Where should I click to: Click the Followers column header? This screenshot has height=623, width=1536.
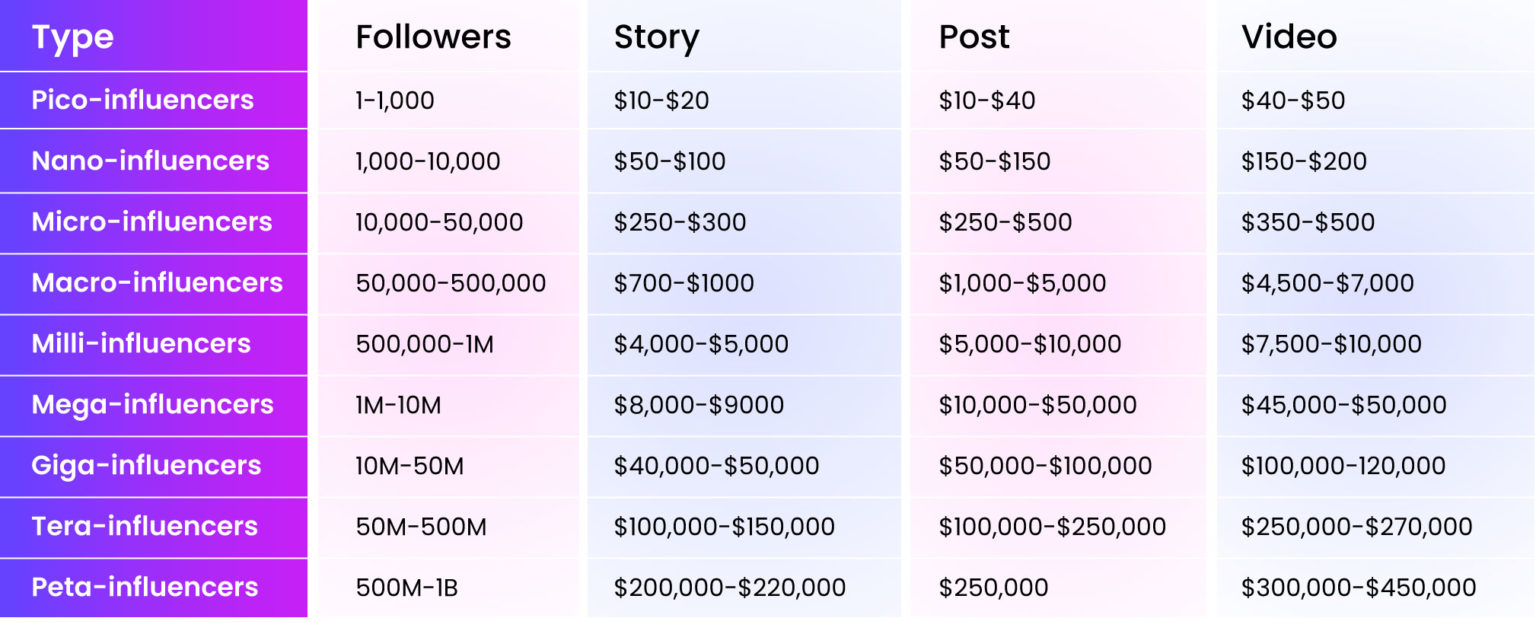click(433, 38)
